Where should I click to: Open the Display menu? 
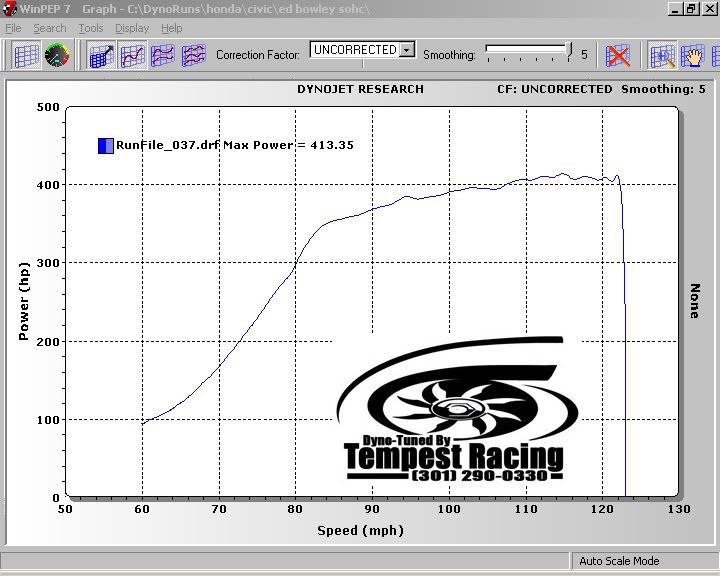[132, 28]
